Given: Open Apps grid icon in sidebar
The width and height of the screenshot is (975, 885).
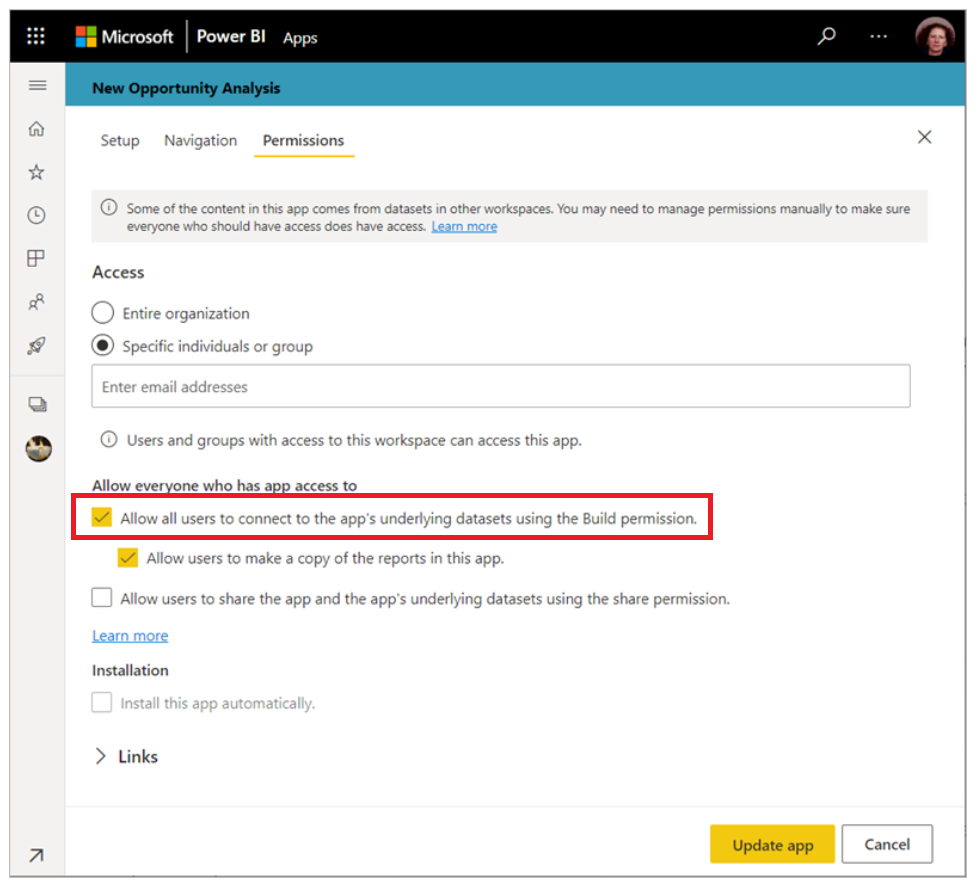Looking at the screenshot, I should click(x=36, y=258).
